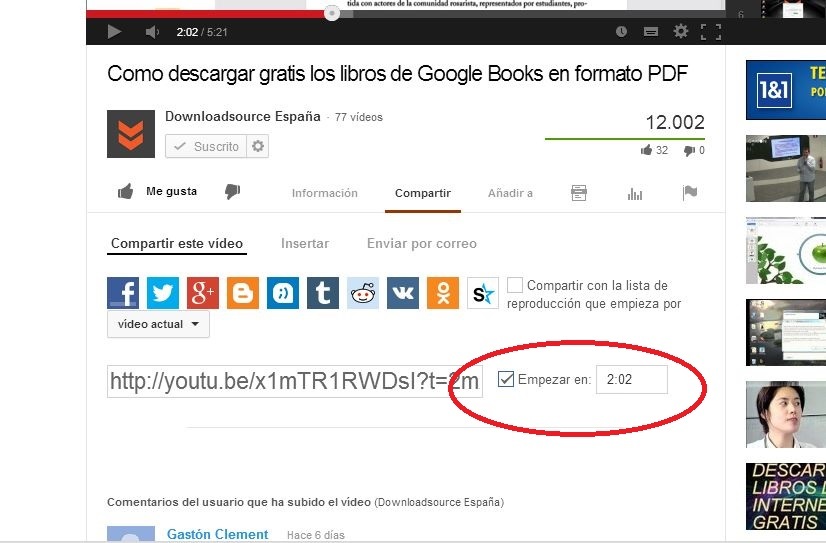Open the transcript icon
826x543 pixels.
[579, 193]
